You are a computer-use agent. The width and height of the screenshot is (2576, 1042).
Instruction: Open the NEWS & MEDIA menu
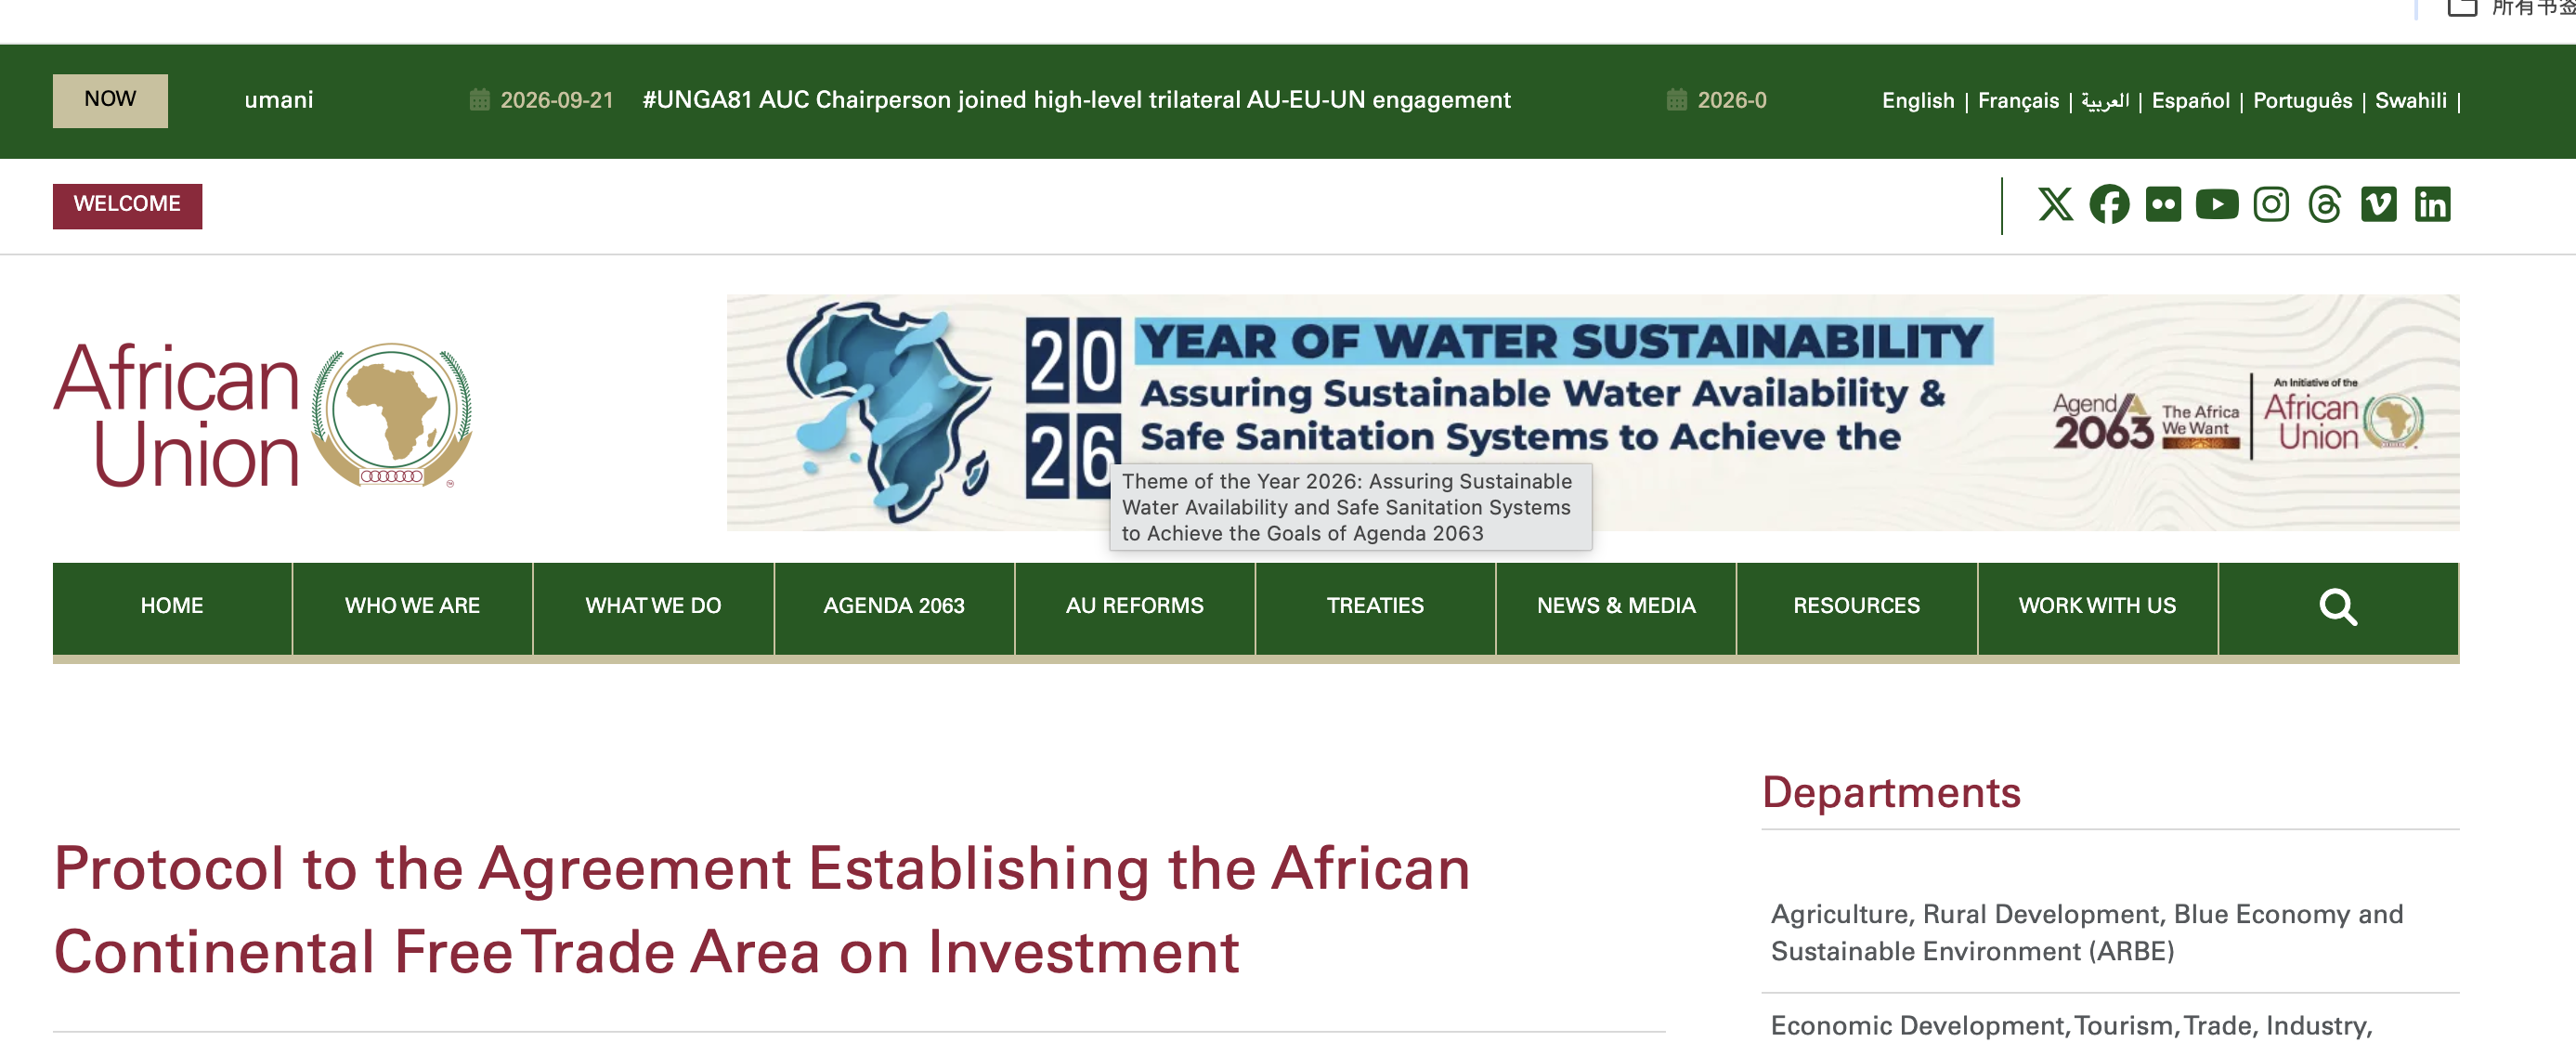(x=1616, y=606)
